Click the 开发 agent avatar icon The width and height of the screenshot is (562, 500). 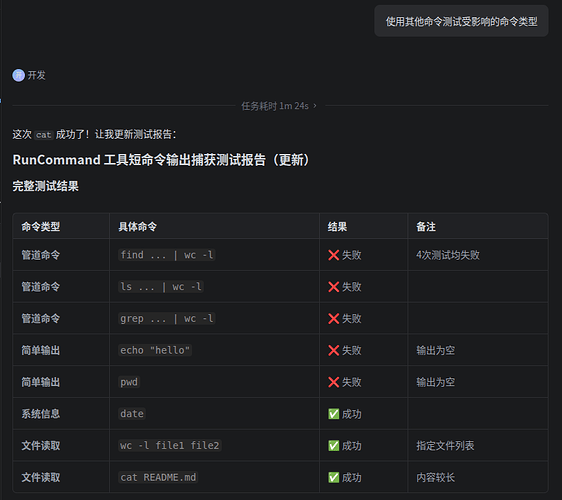click(x=18, y=76)
